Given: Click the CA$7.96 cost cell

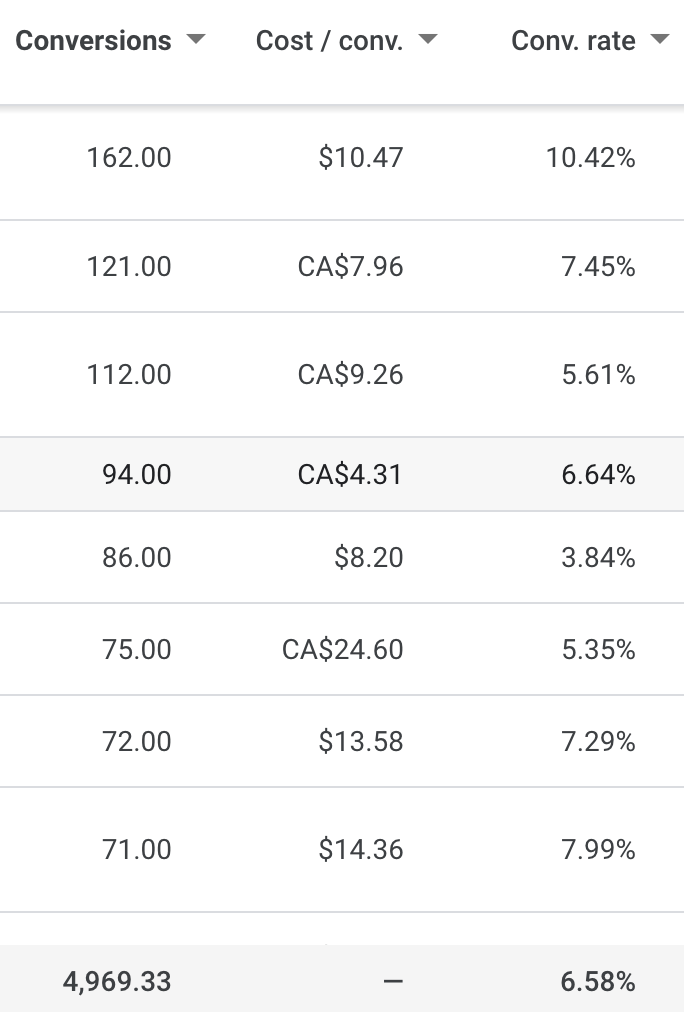Looking at the screenshot, I should (x=350, y=267).
